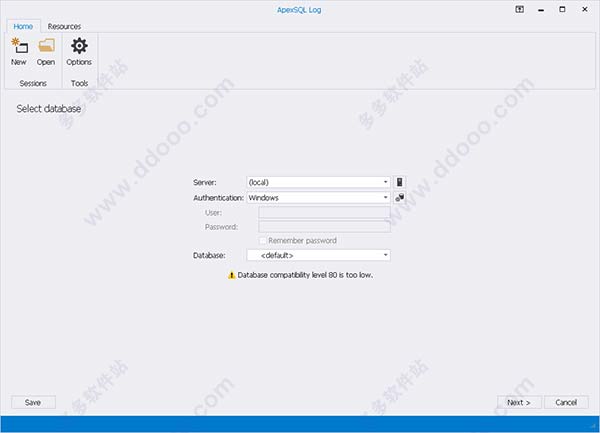Click the compatibility level warning text
600x433 pixels.
305,275
